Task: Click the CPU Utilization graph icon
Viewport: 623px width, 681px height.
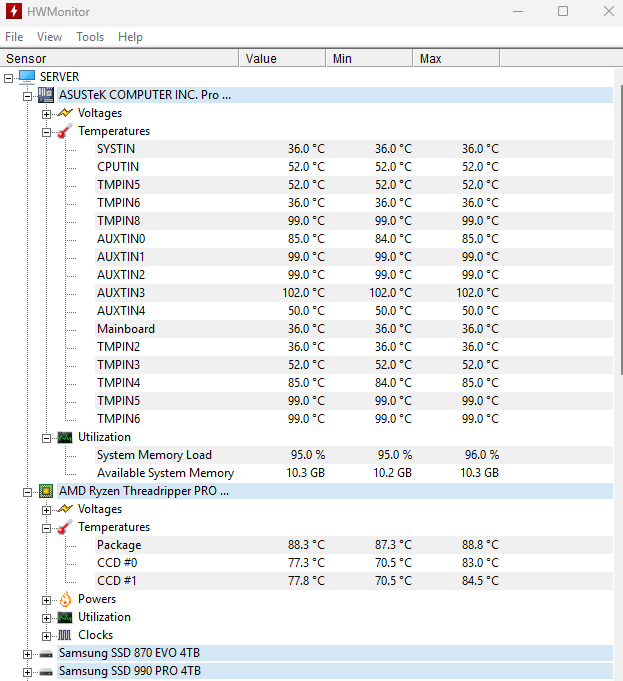Action: (65, 617)
